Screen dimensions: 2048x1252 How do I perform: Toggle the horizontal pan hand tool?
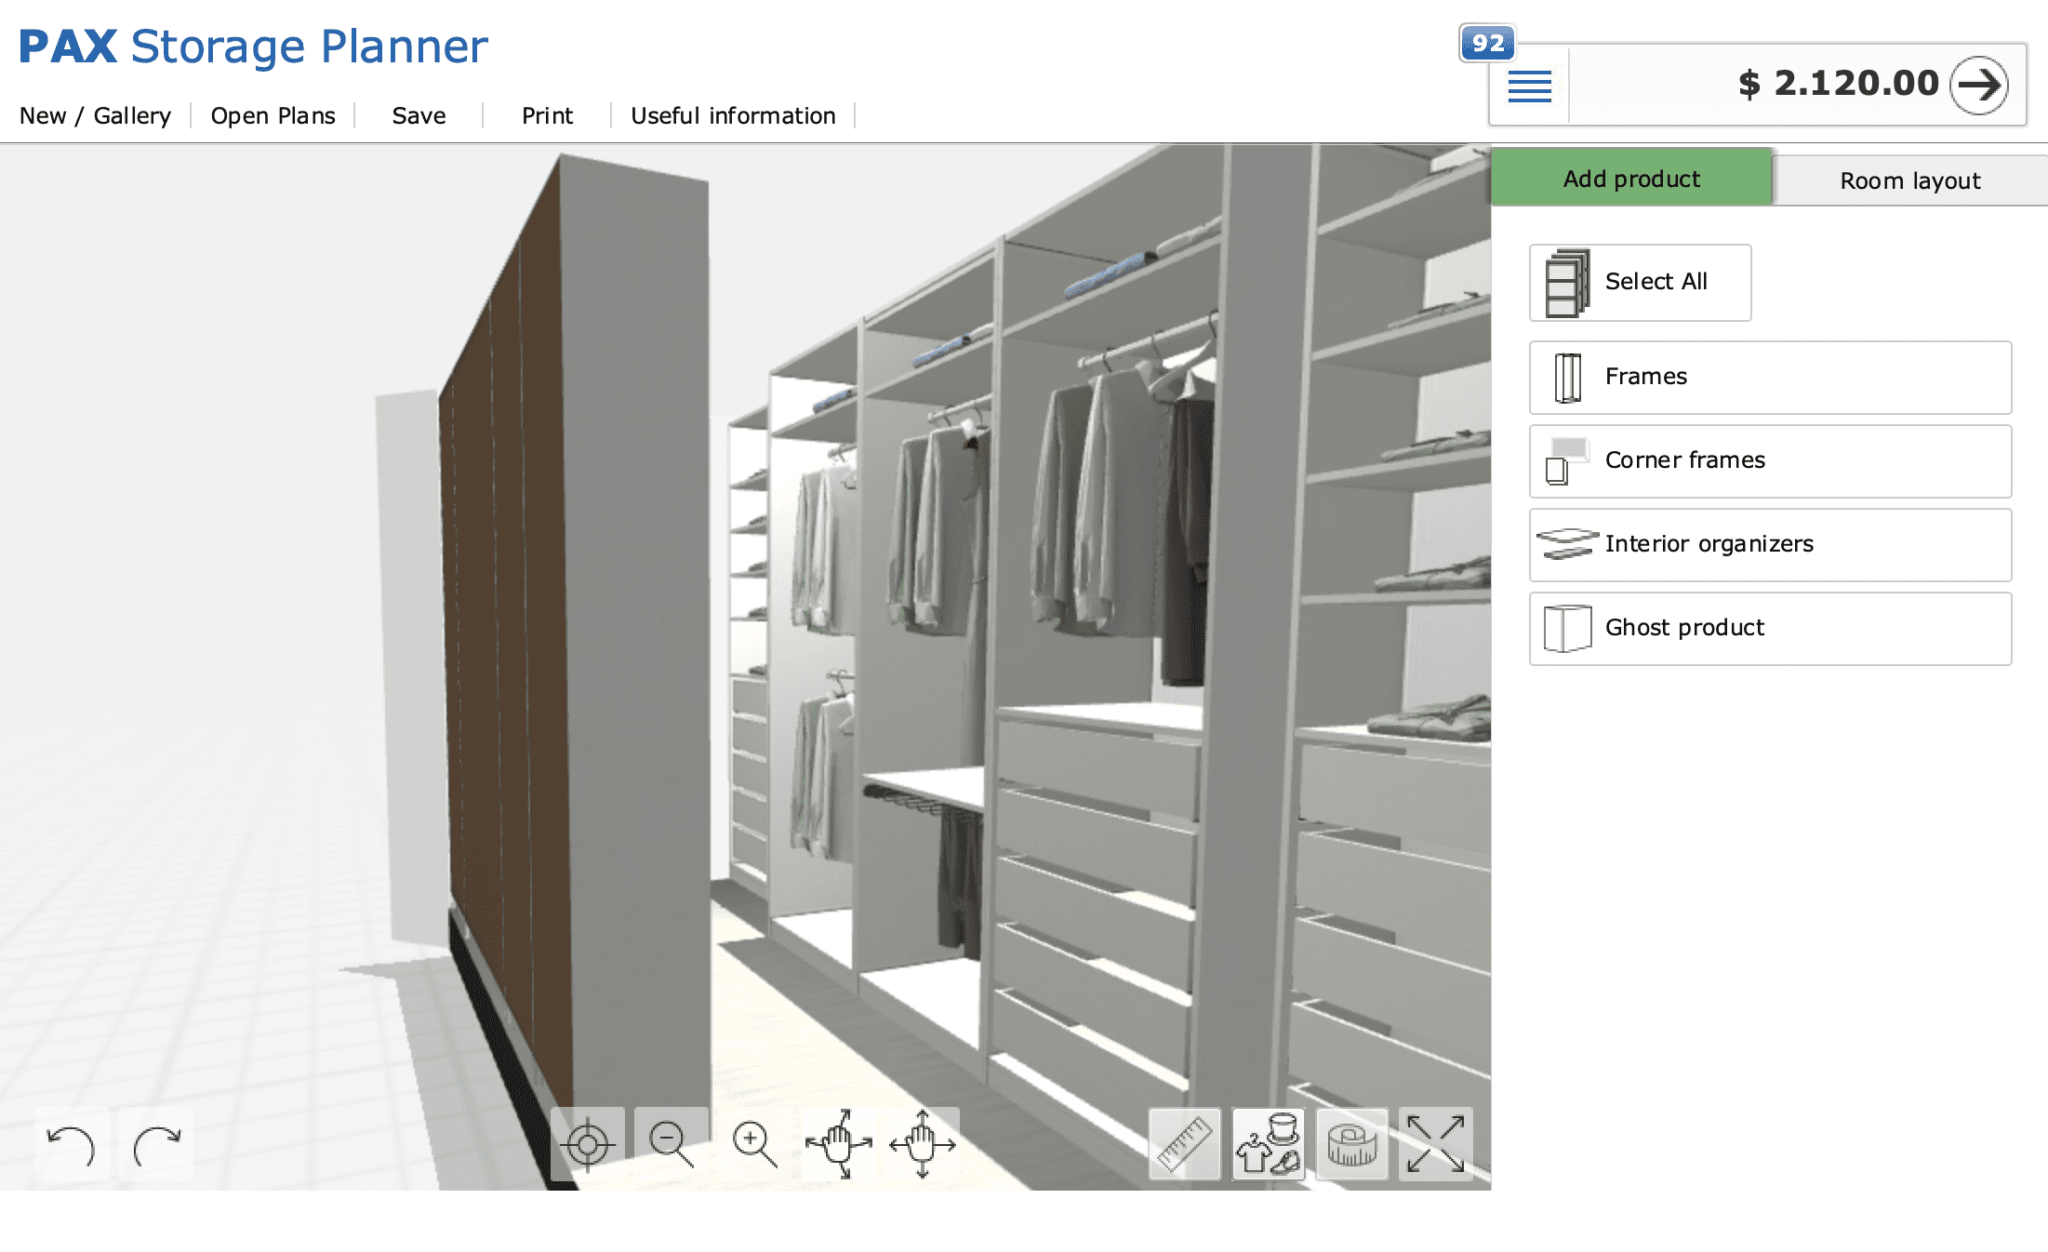click(922, 1143)
